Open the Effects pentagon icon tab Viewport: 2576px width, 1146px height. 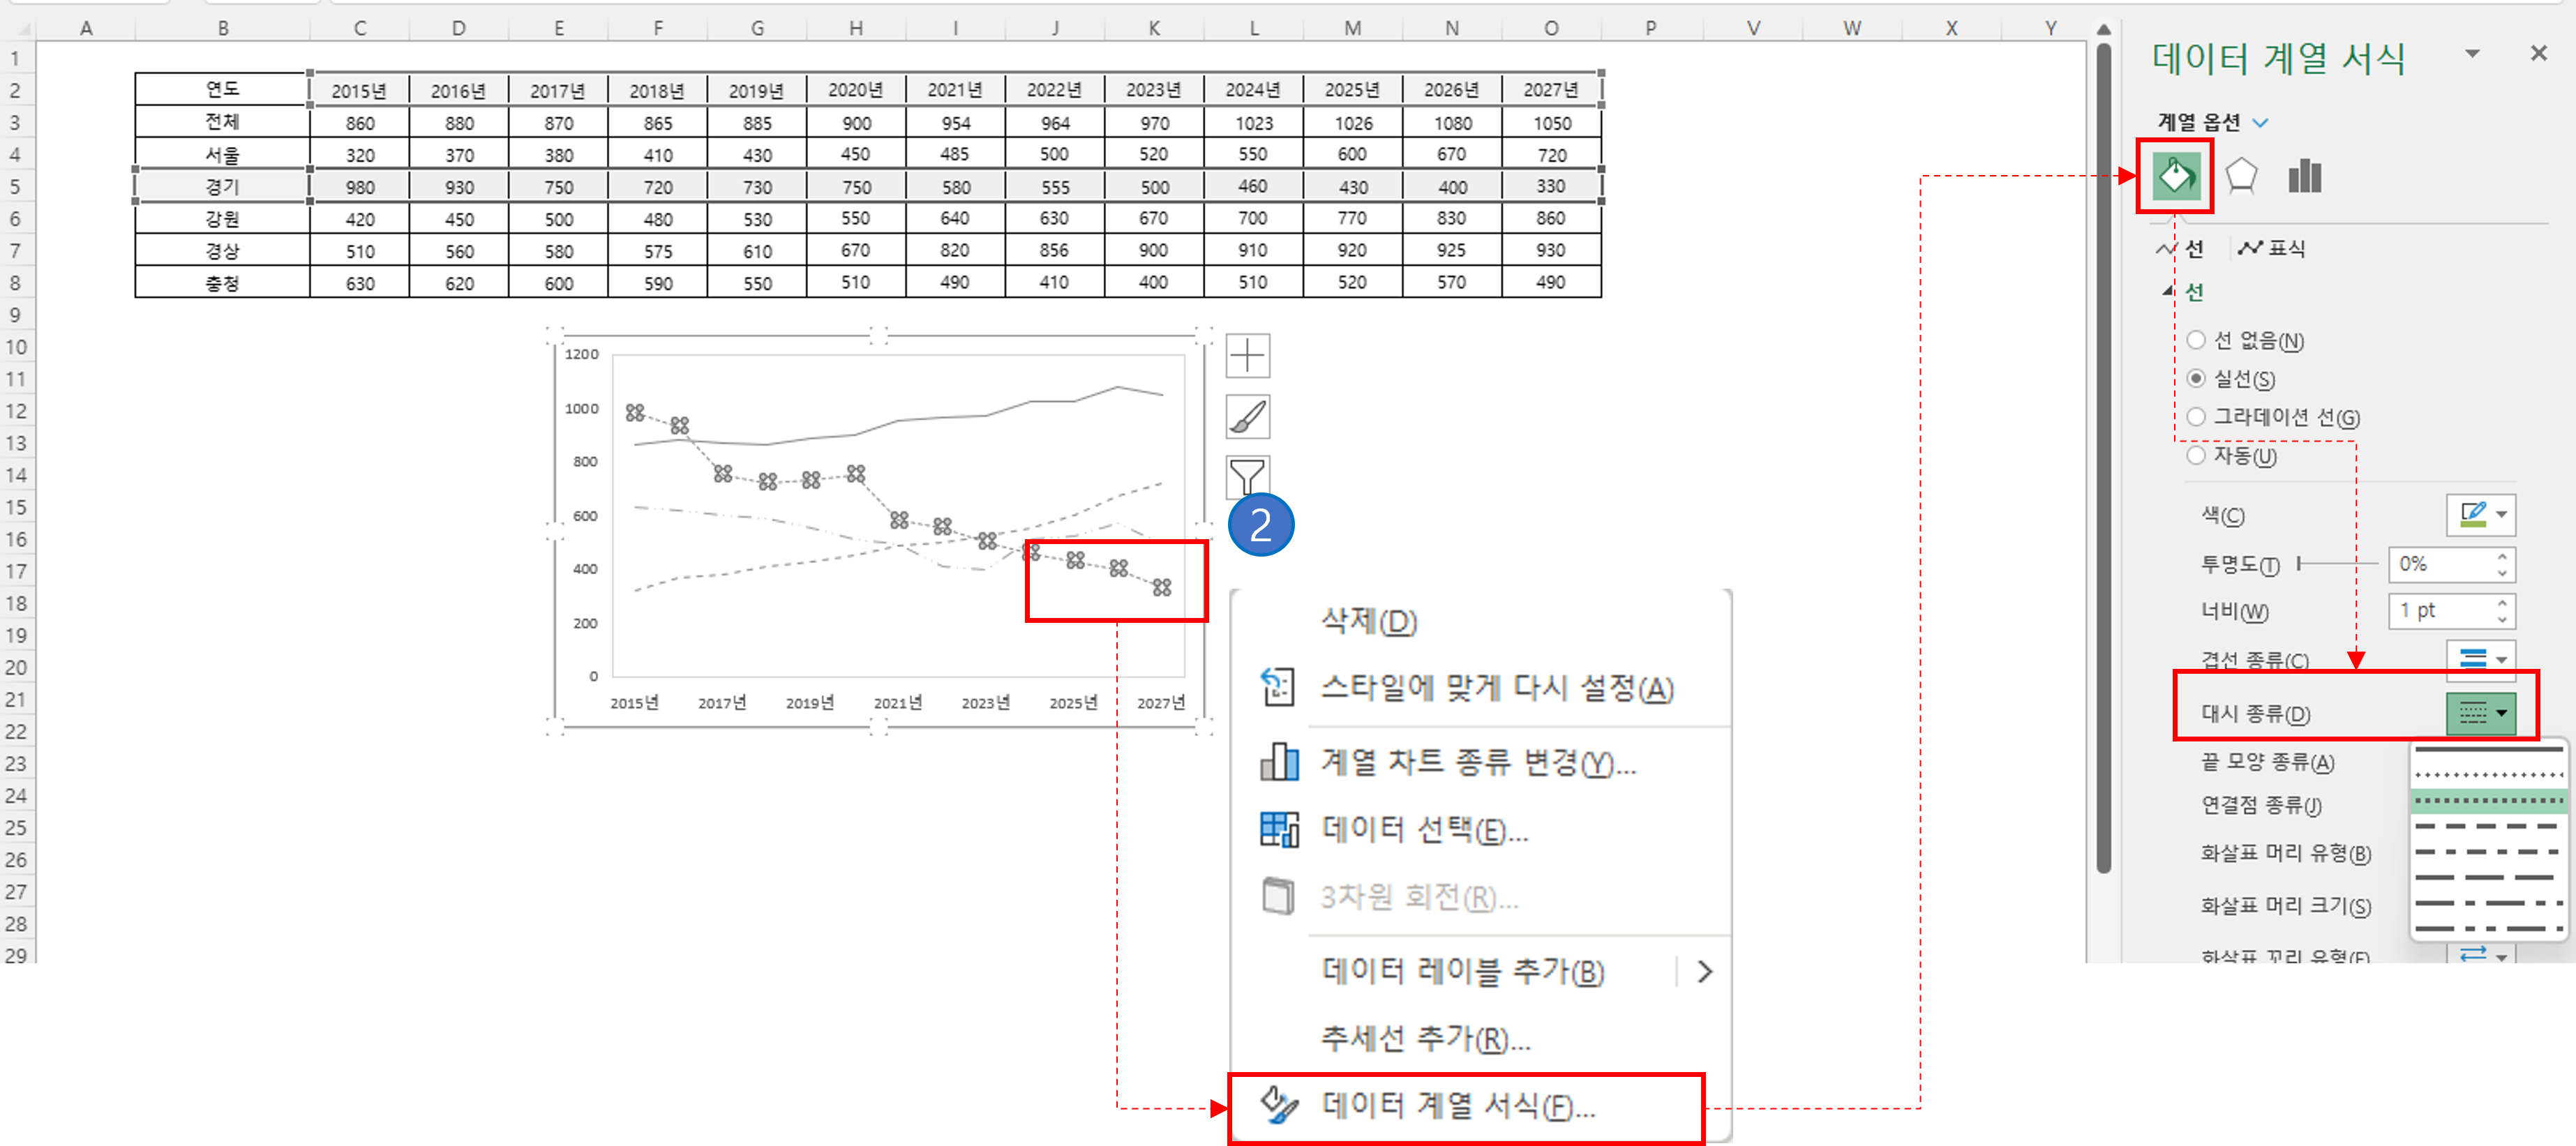click(2241, 177)
